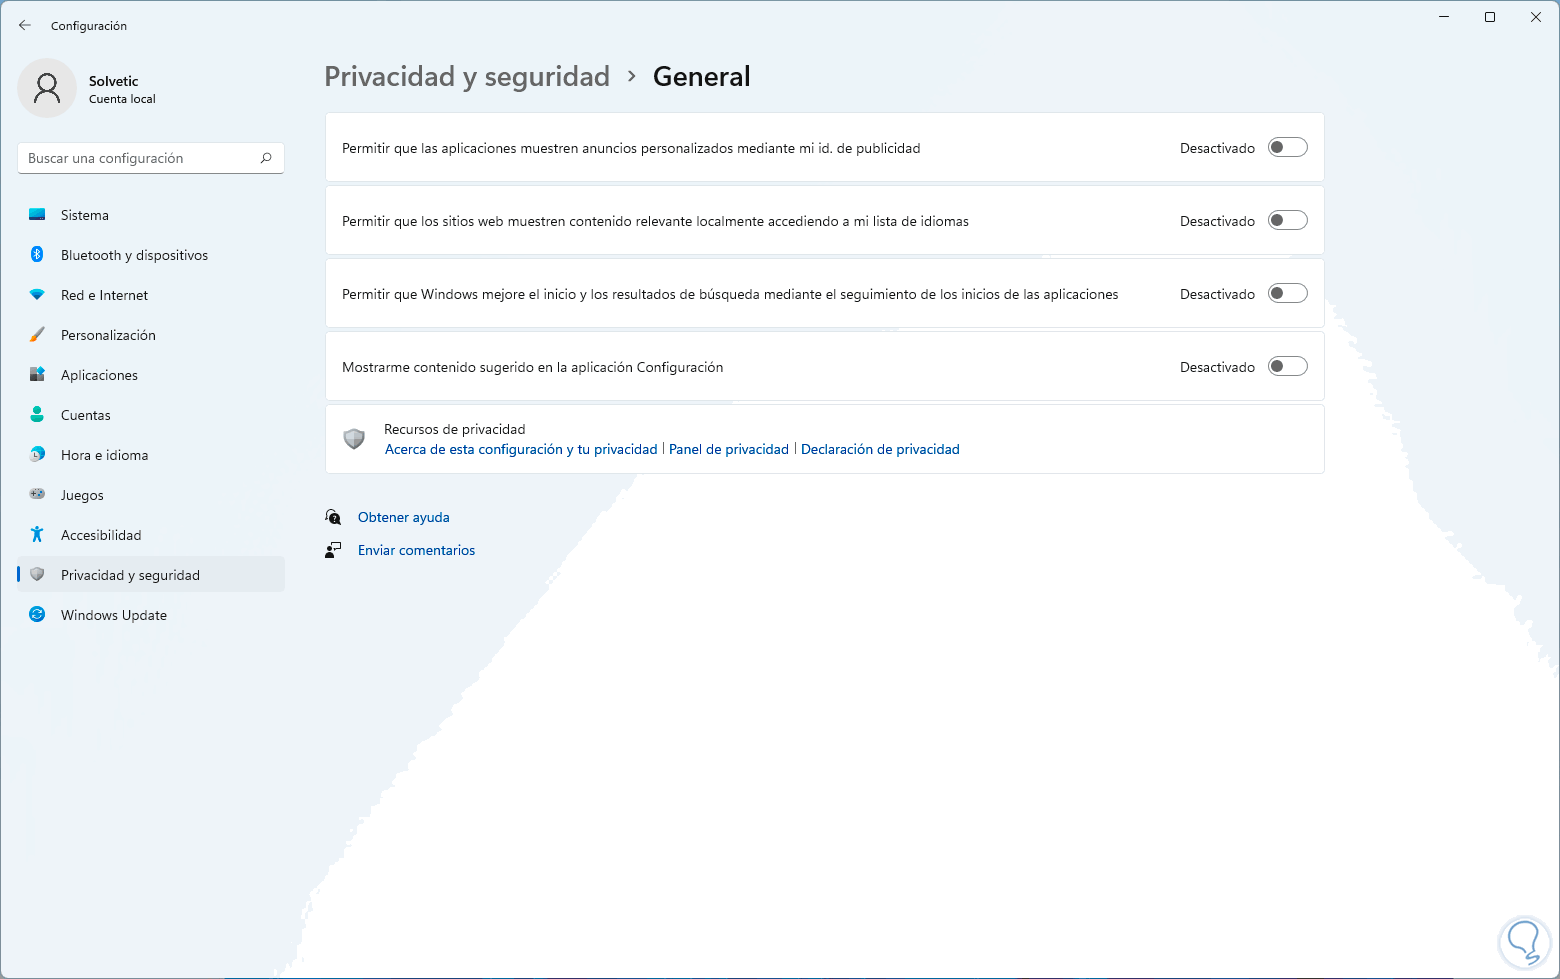Toggle the app launch tracking switch
Image resolution: width=1560 pixels, height=979 pixels.
(x=1287, y=294)
